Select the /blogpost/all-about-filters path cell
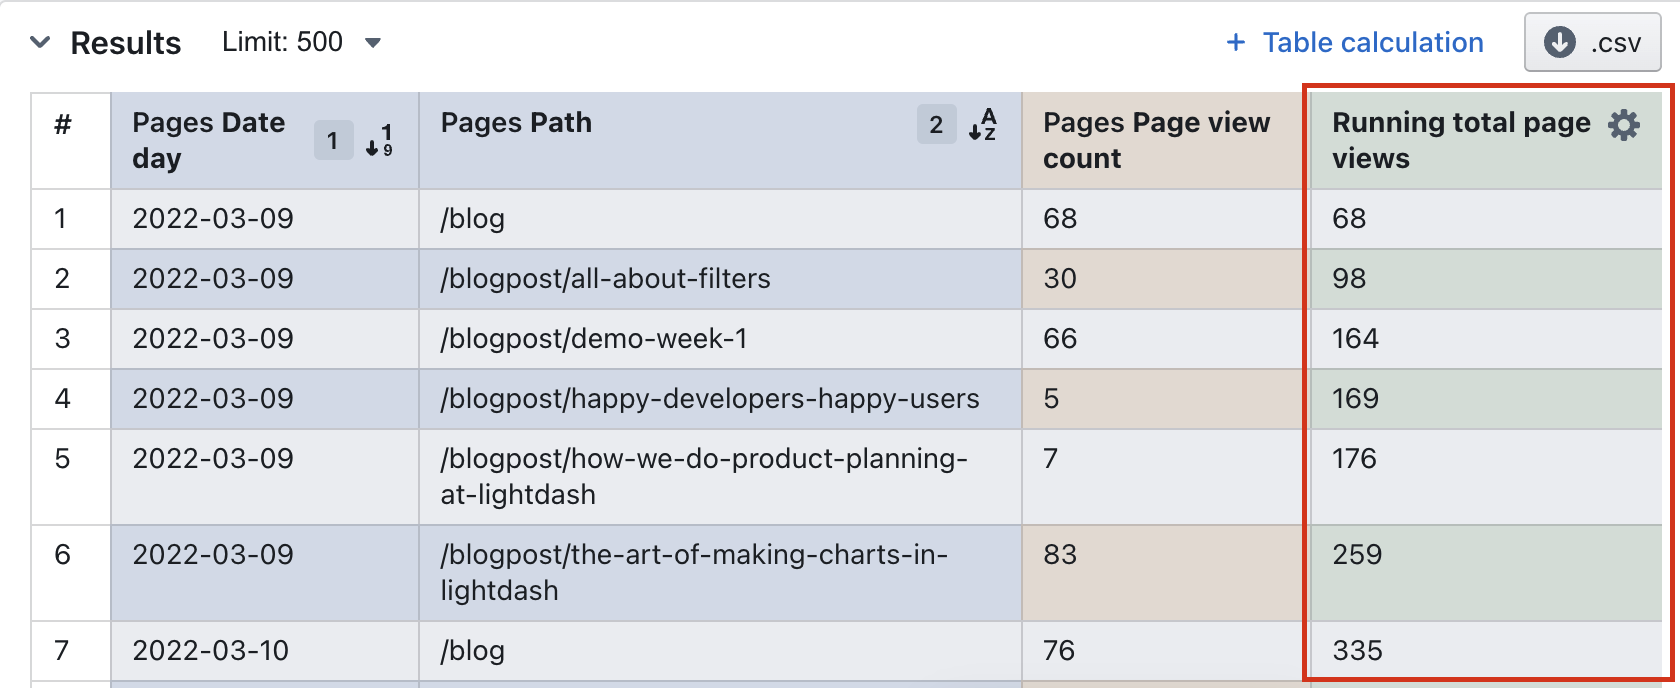Screen dimensions: 1680x688 [x=605, y=279]
